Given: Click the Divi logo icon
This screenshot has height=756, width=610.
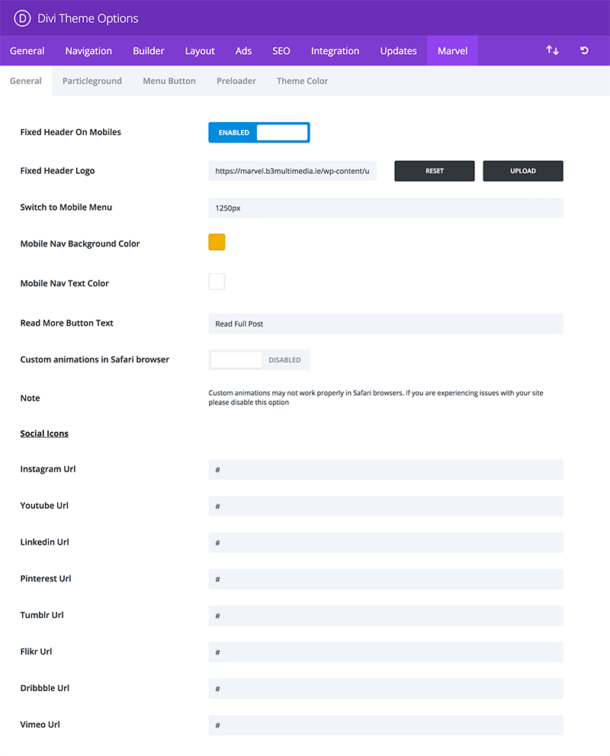Looking at the screenshot, I should pos(22,18).
